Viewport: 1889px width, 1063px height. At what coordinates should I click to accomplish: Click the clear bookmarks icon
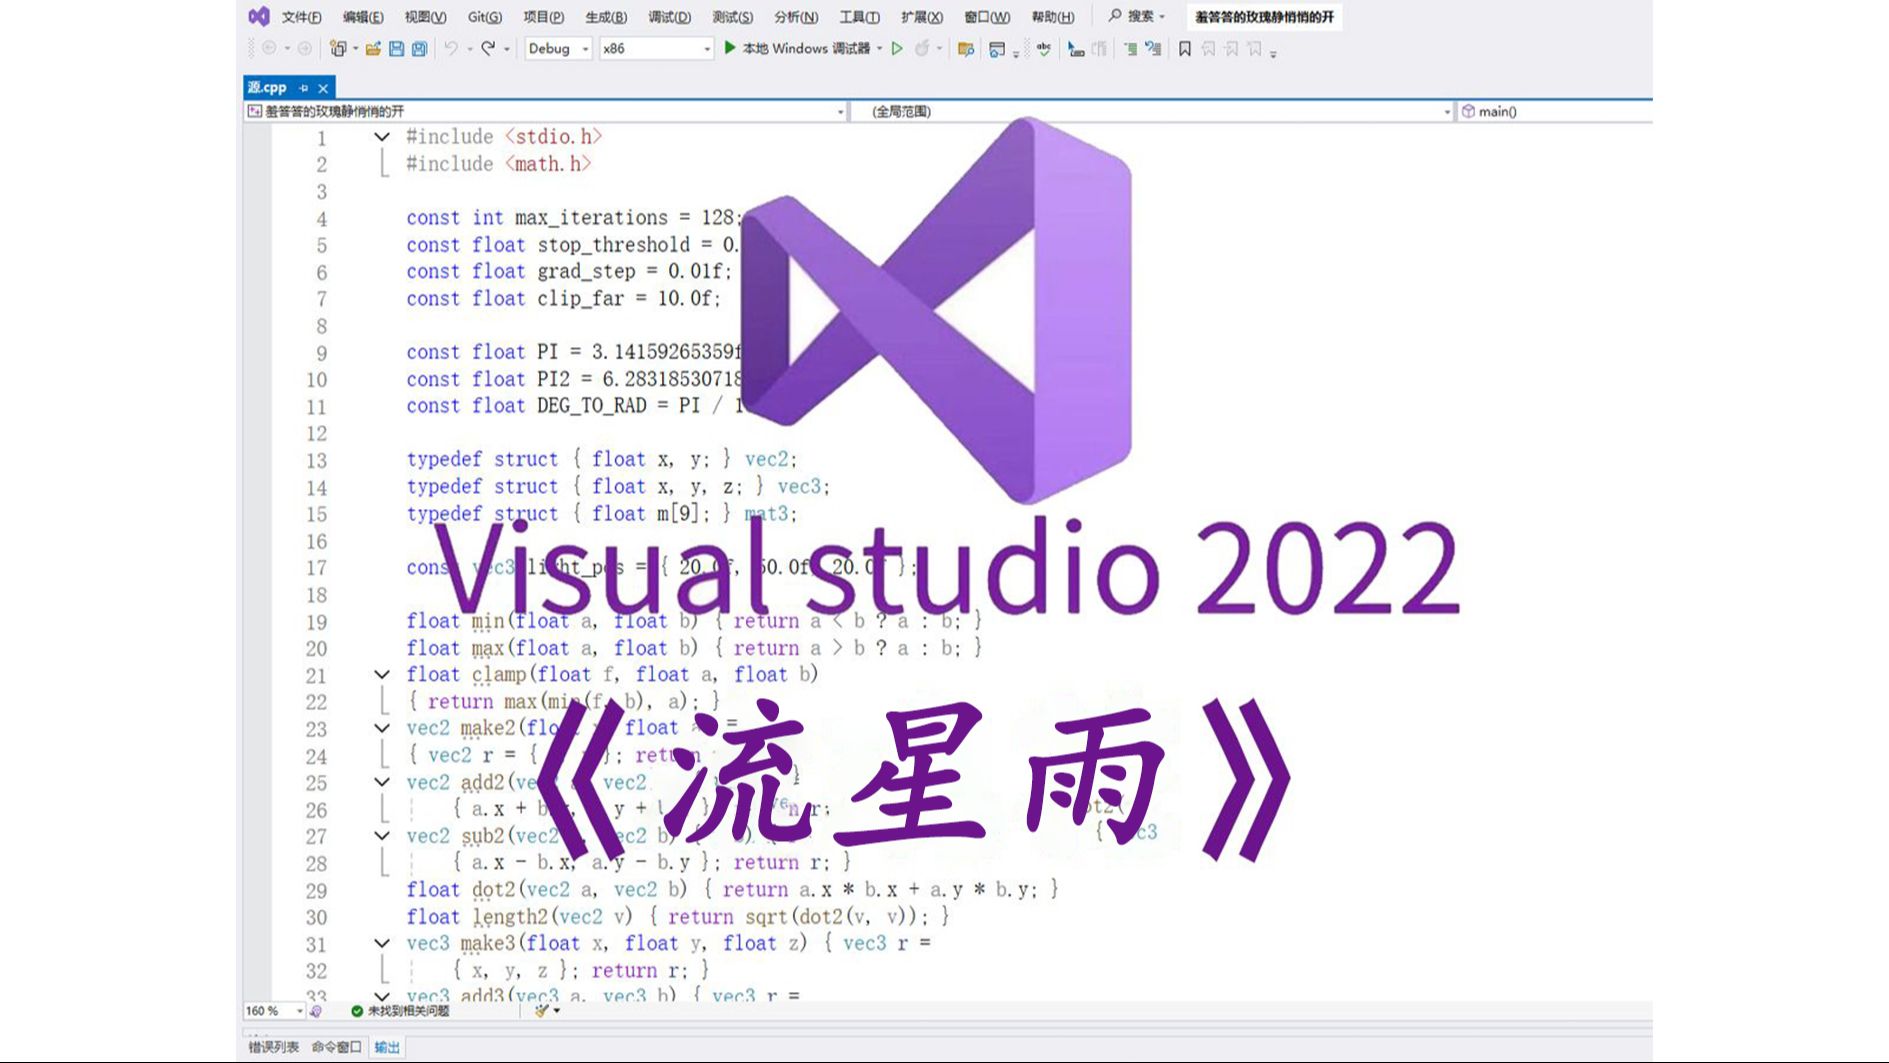point(1254,49)
